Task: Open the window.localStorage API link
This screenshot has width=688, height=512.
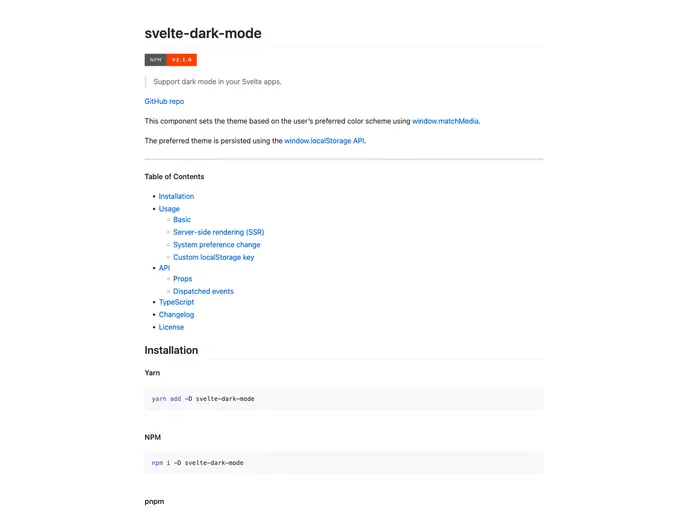Action: click(x=324, y=141)
